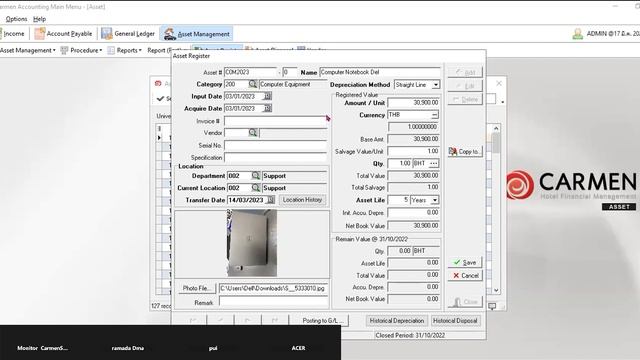Open the Help menu

pyautogui.click(x=39, y=19)
